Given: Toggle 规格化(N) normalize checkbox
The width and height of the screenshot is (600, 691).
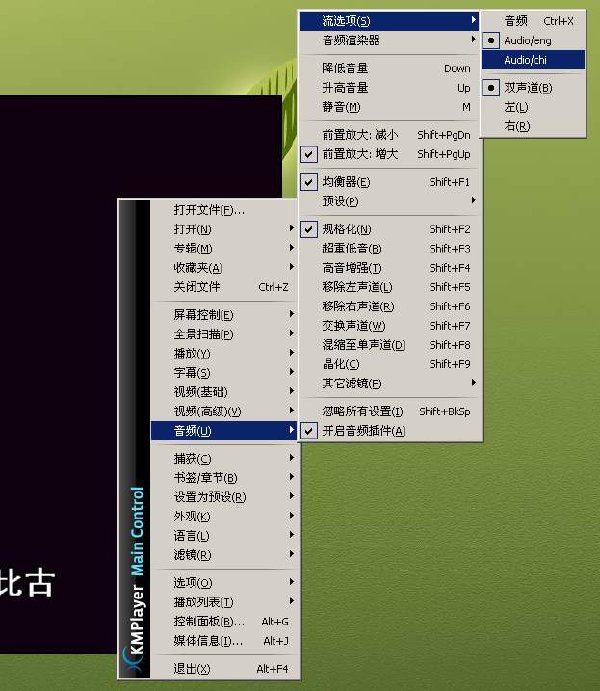Looking at the screenshot, I should coord(390,229).
